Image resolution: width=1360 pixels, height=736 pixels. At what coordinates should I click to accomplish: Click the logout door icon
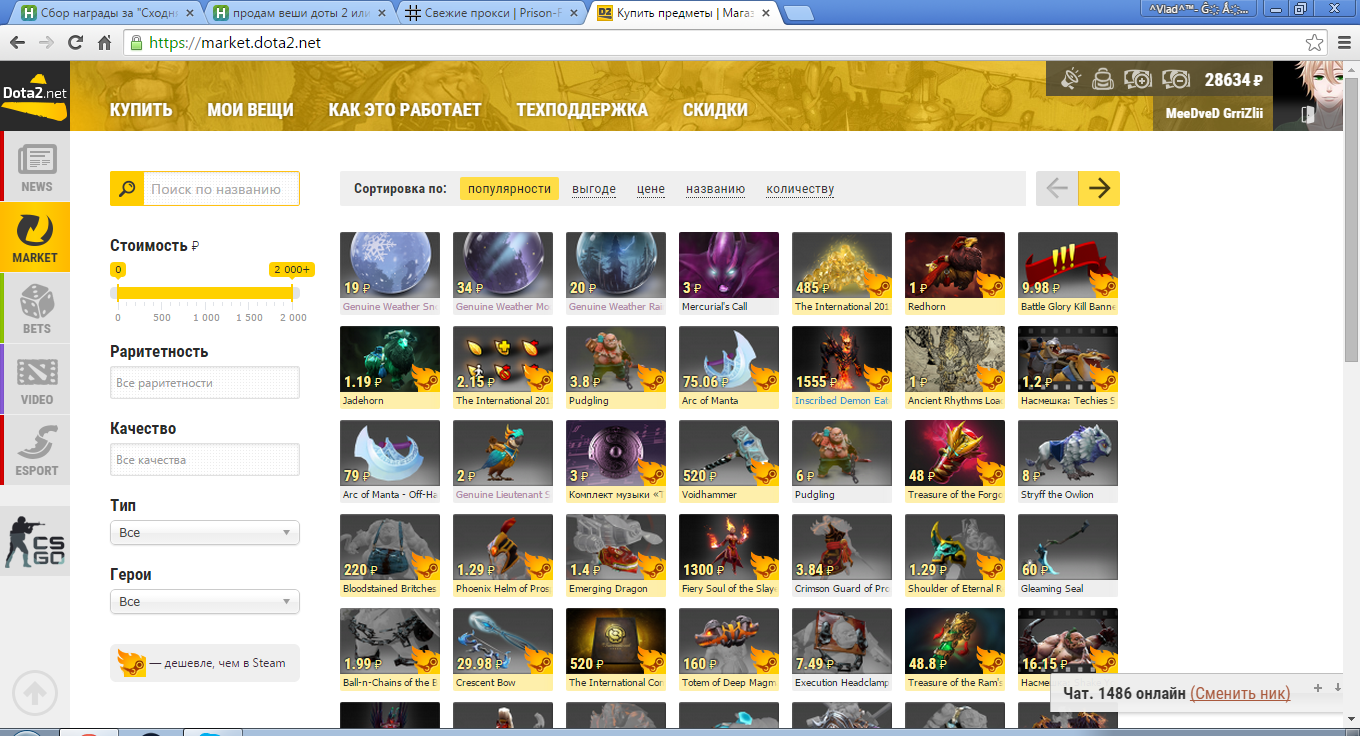click(1306, 115)
